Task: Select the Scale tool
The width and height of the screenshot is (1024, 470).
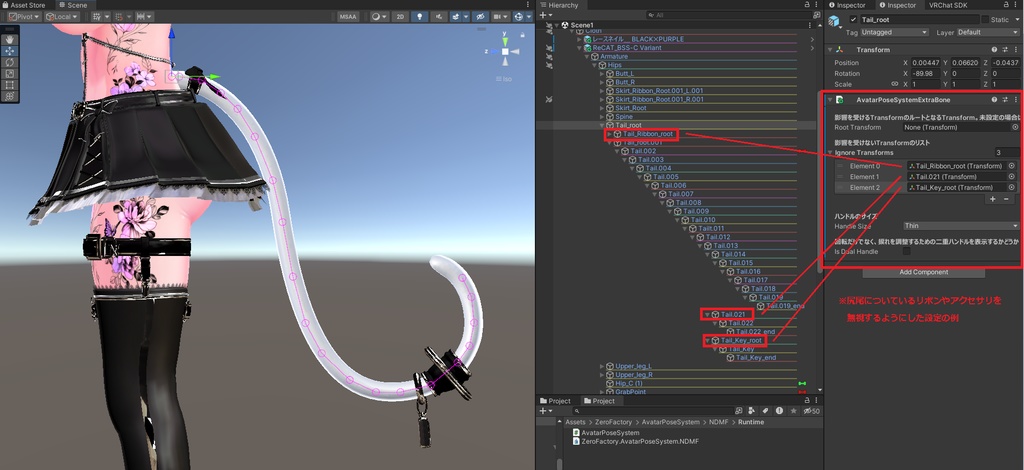Action: click(10, 73)
